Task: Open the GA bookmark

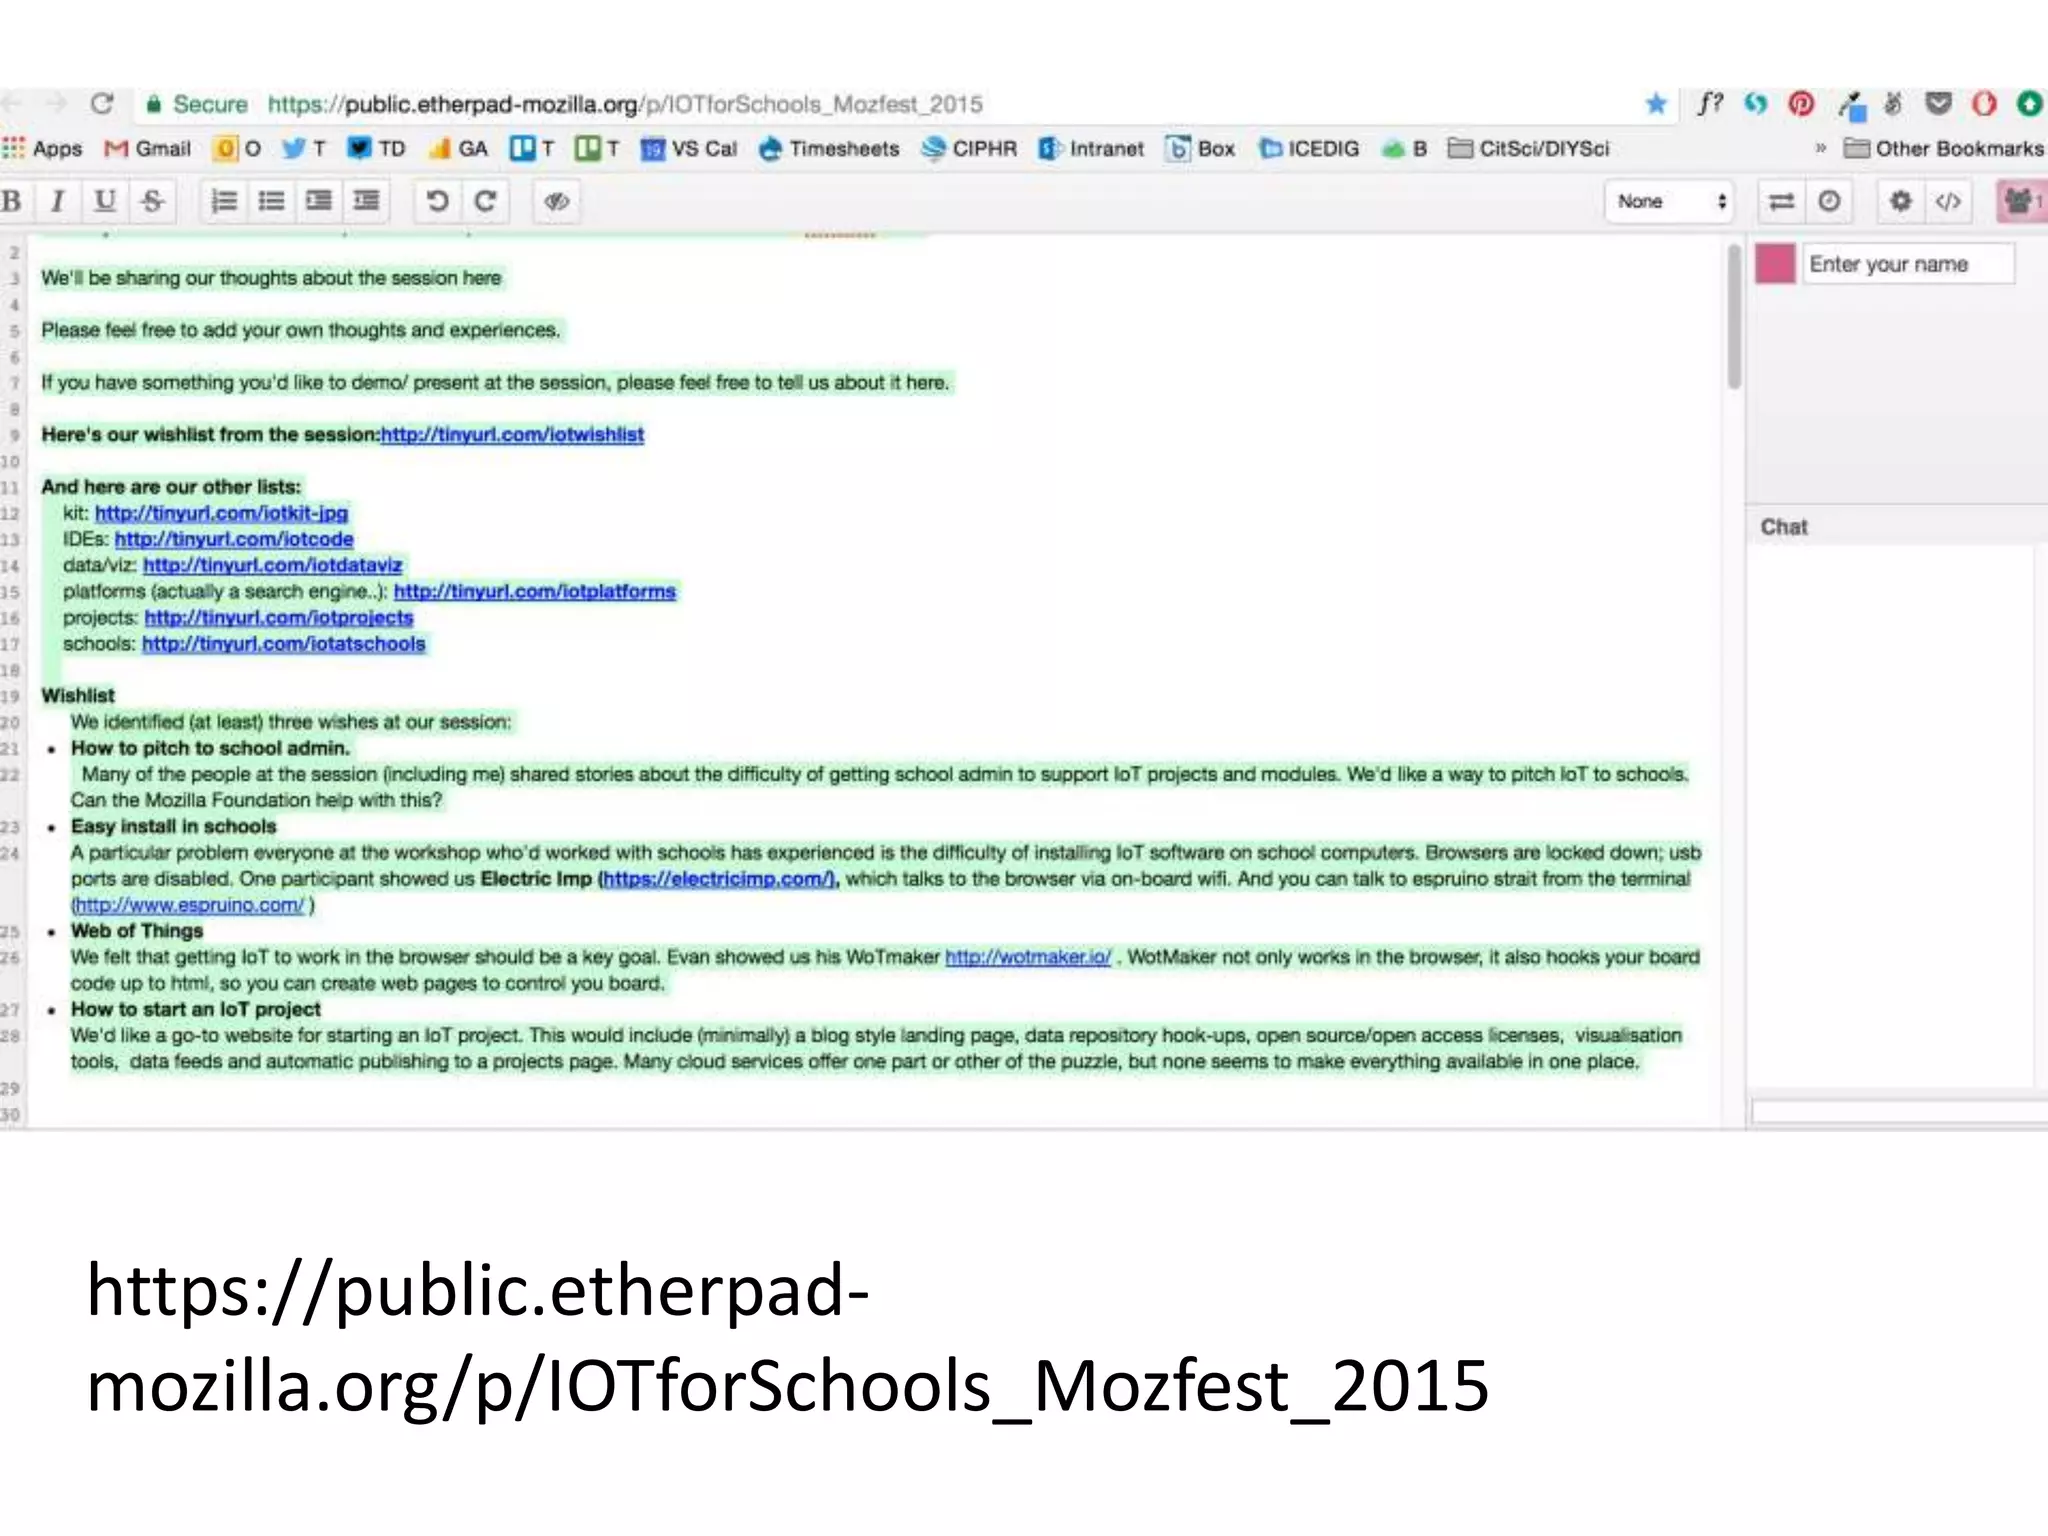Action: click(x=458, y=149)
